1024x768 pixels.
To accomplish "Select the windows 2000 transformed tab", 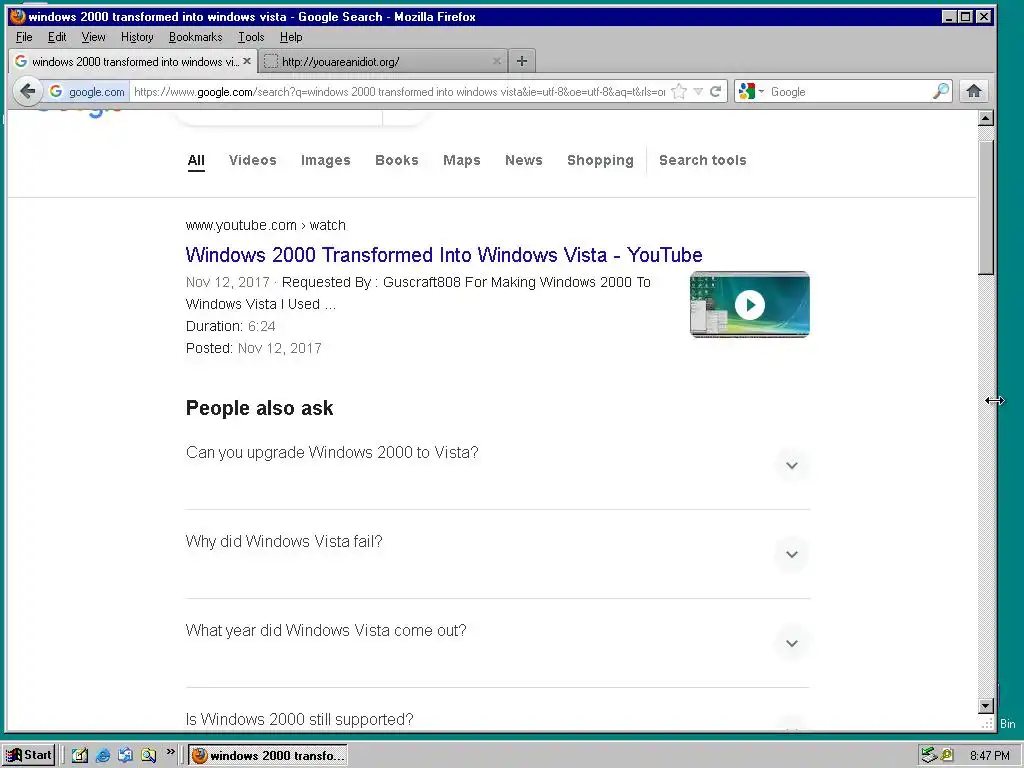I will (x=133, y=61).
